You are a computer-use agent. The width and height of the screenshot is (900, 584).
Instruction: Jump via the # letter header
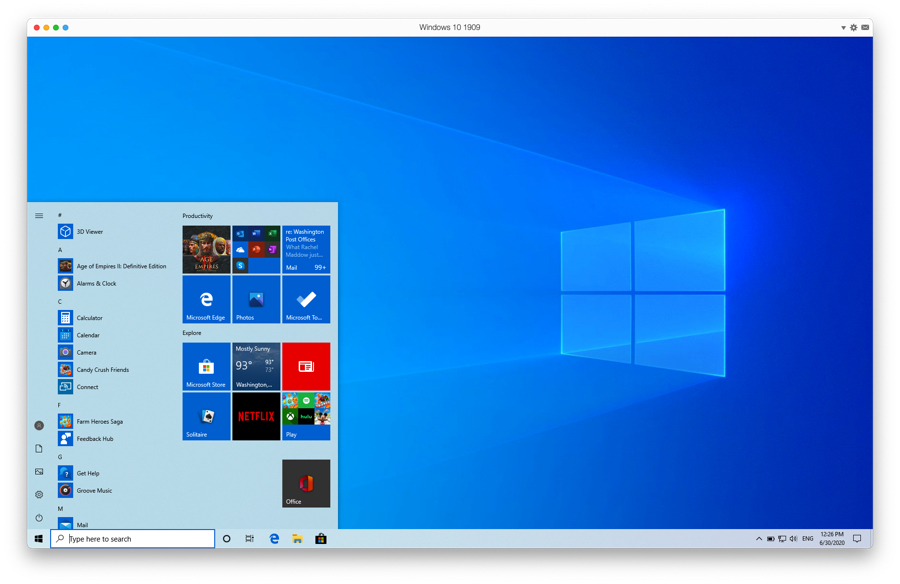60,215
